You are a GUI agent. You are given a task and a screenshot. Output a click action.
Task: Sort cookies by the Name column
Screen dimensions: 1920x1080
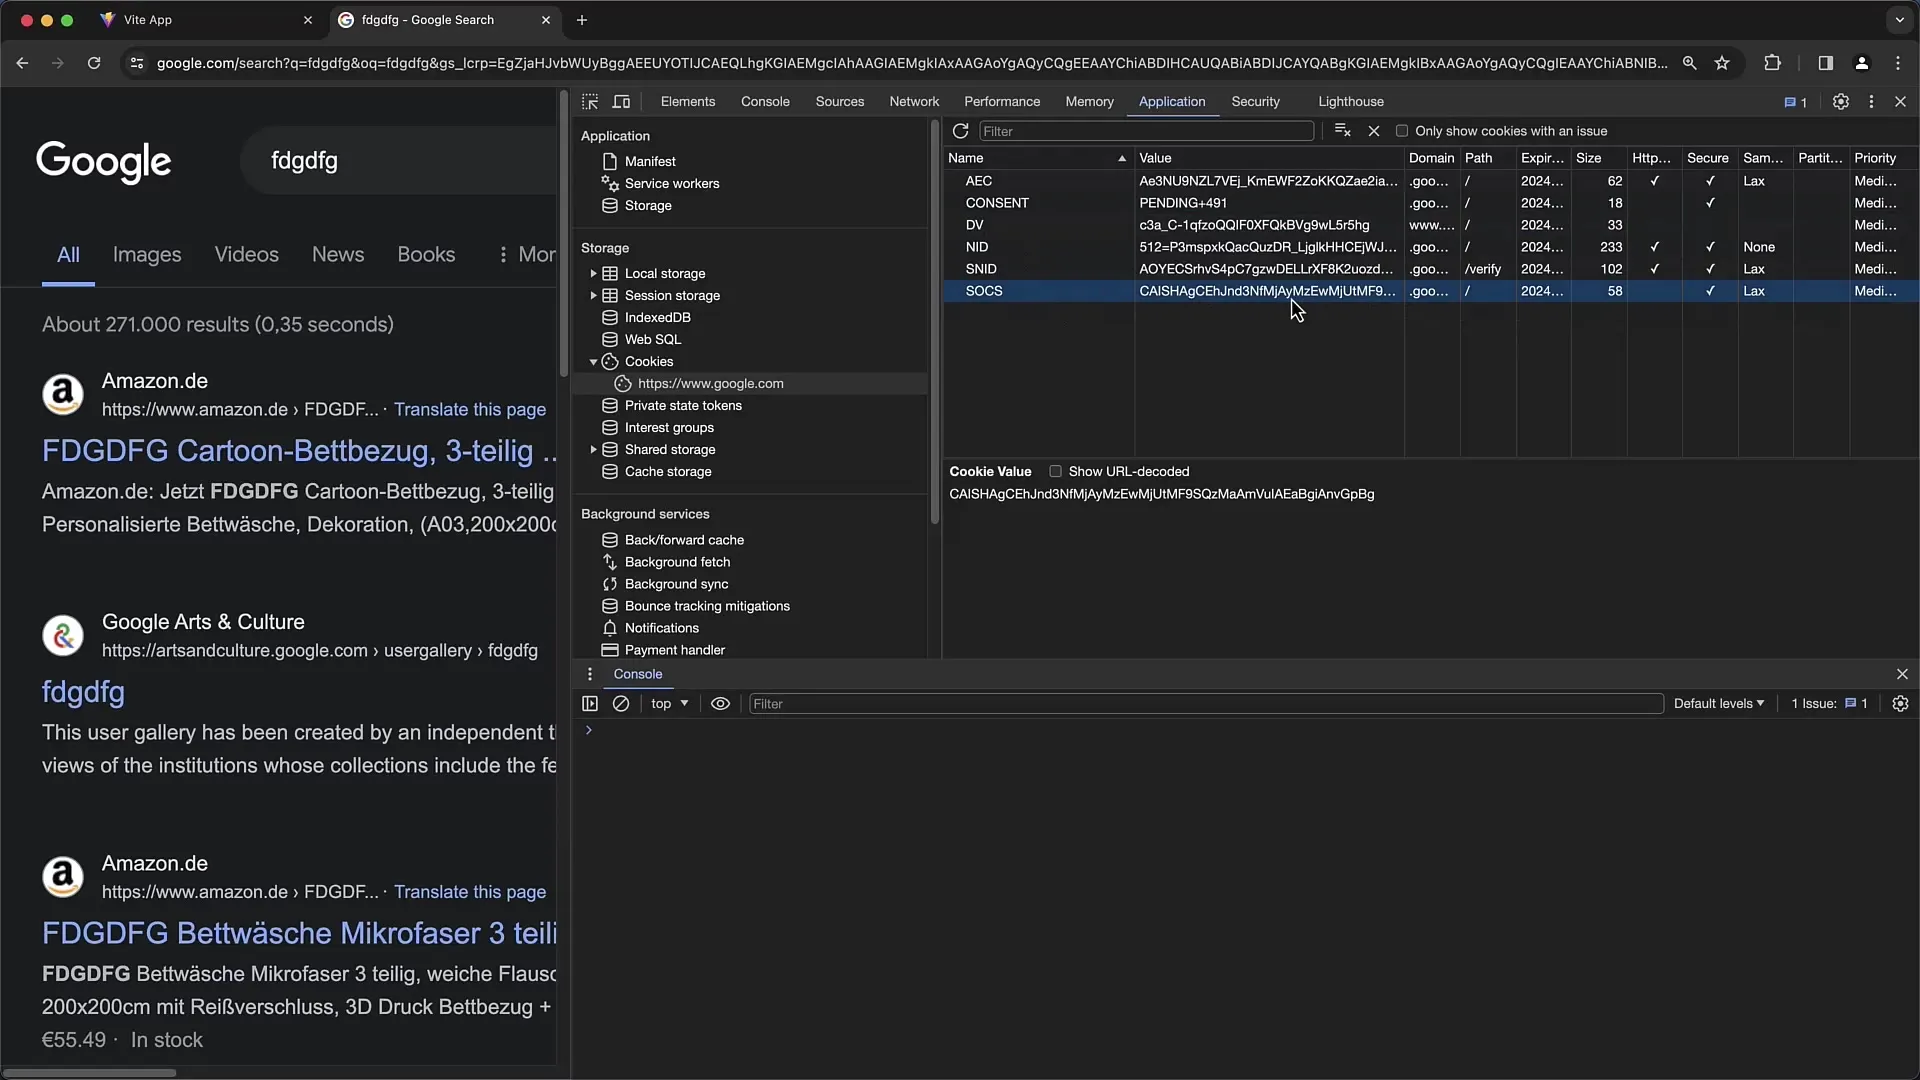(x=1038, y=158)
